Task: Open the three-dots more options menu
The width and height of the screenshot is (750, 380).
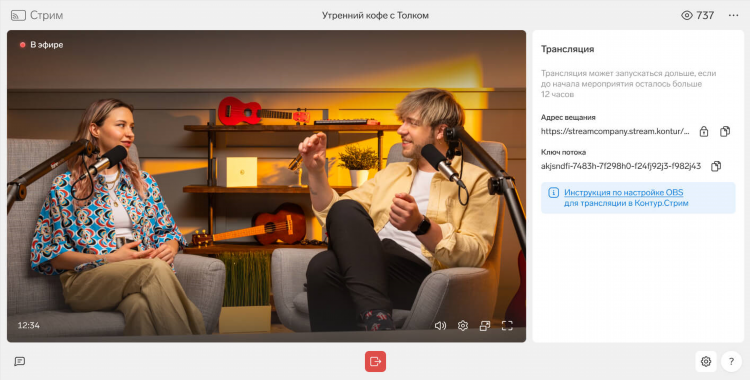Action: 733,15
